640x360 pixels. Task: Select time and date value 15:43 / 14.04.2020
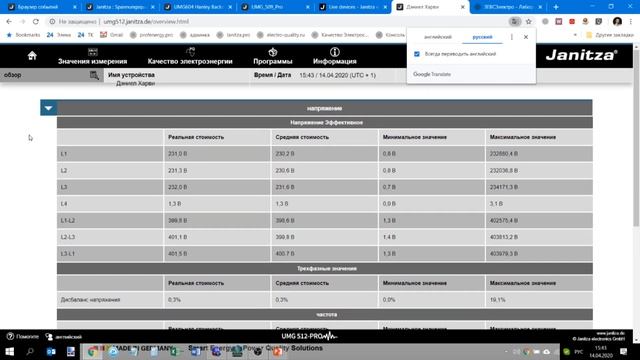[338, 75]
